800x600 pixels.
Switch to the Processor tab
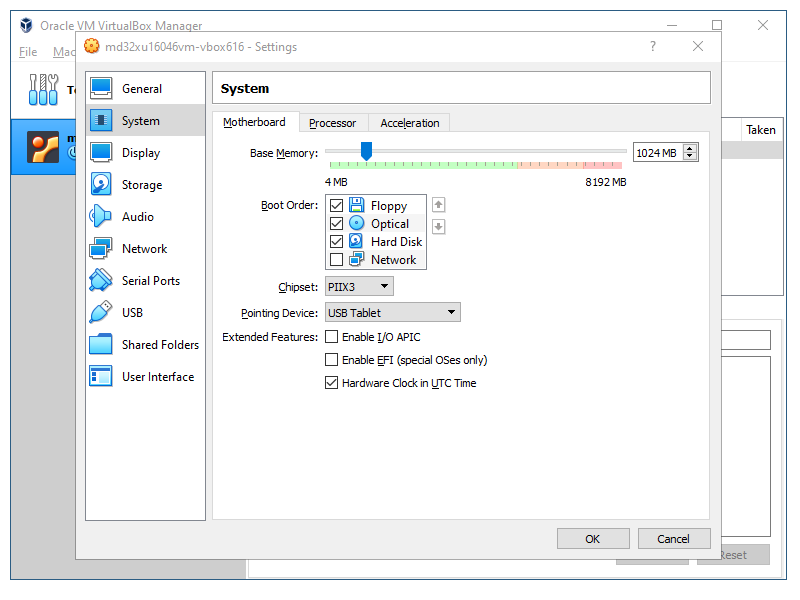coord(332,123)
